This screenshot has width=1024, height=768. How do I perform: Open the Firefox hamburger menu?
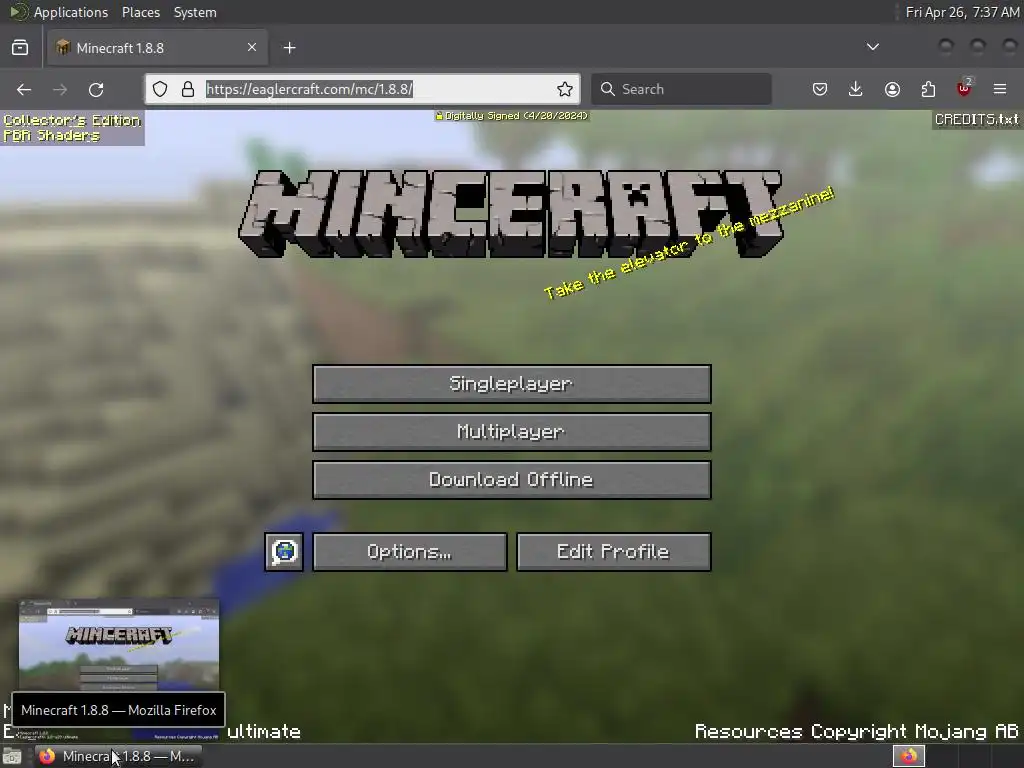(x=1000, y=89)
